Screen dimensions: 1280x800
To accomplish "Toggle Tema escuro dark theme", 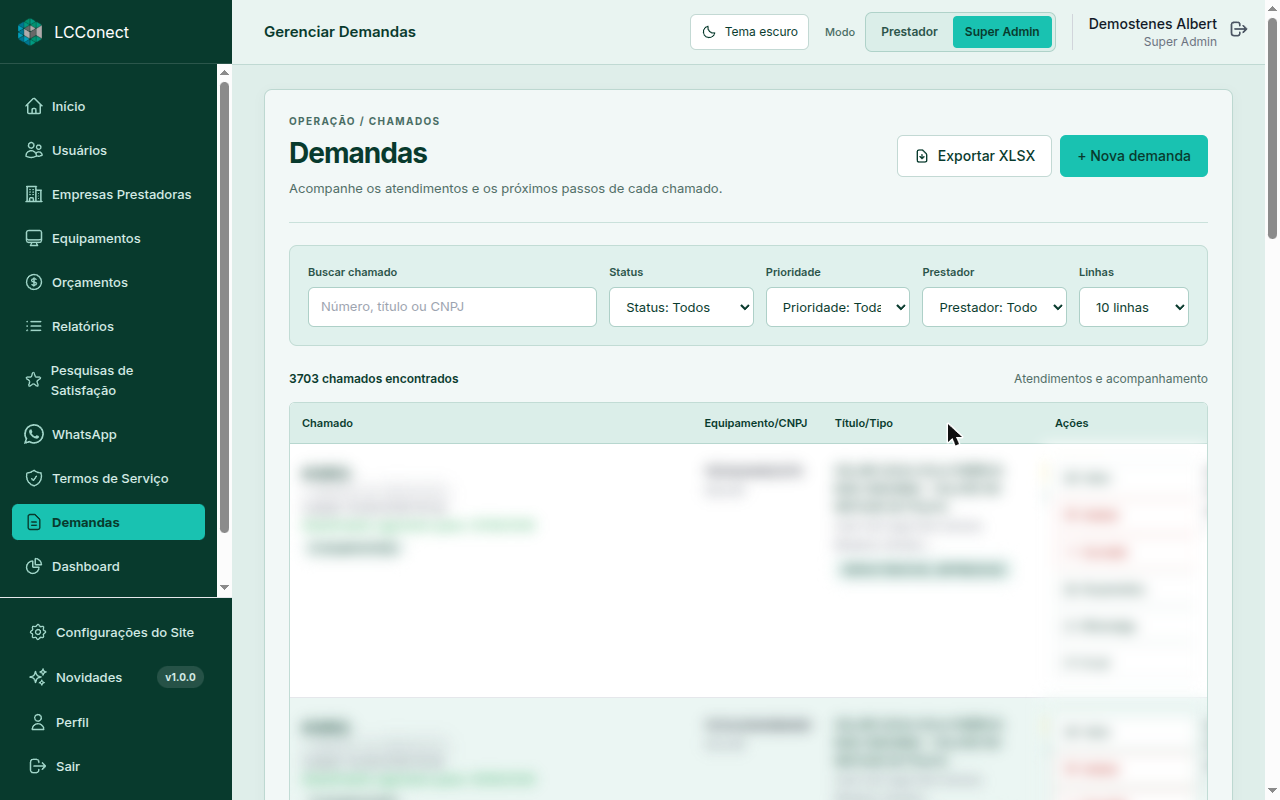I will (x=750, y=32).
